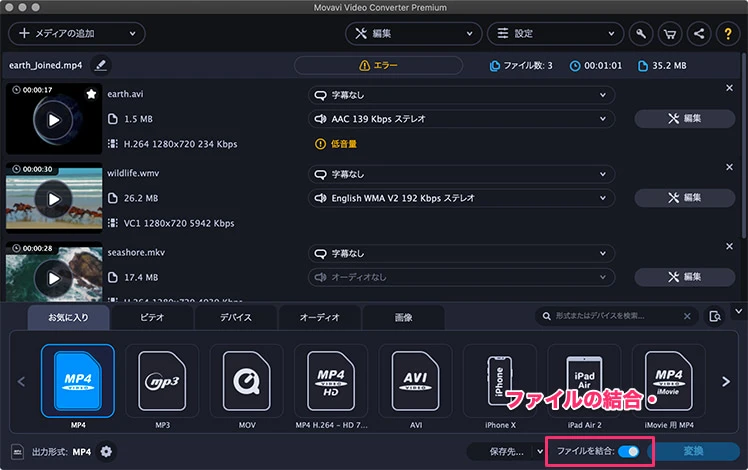Click the wrench activation icon

(641, 33)
